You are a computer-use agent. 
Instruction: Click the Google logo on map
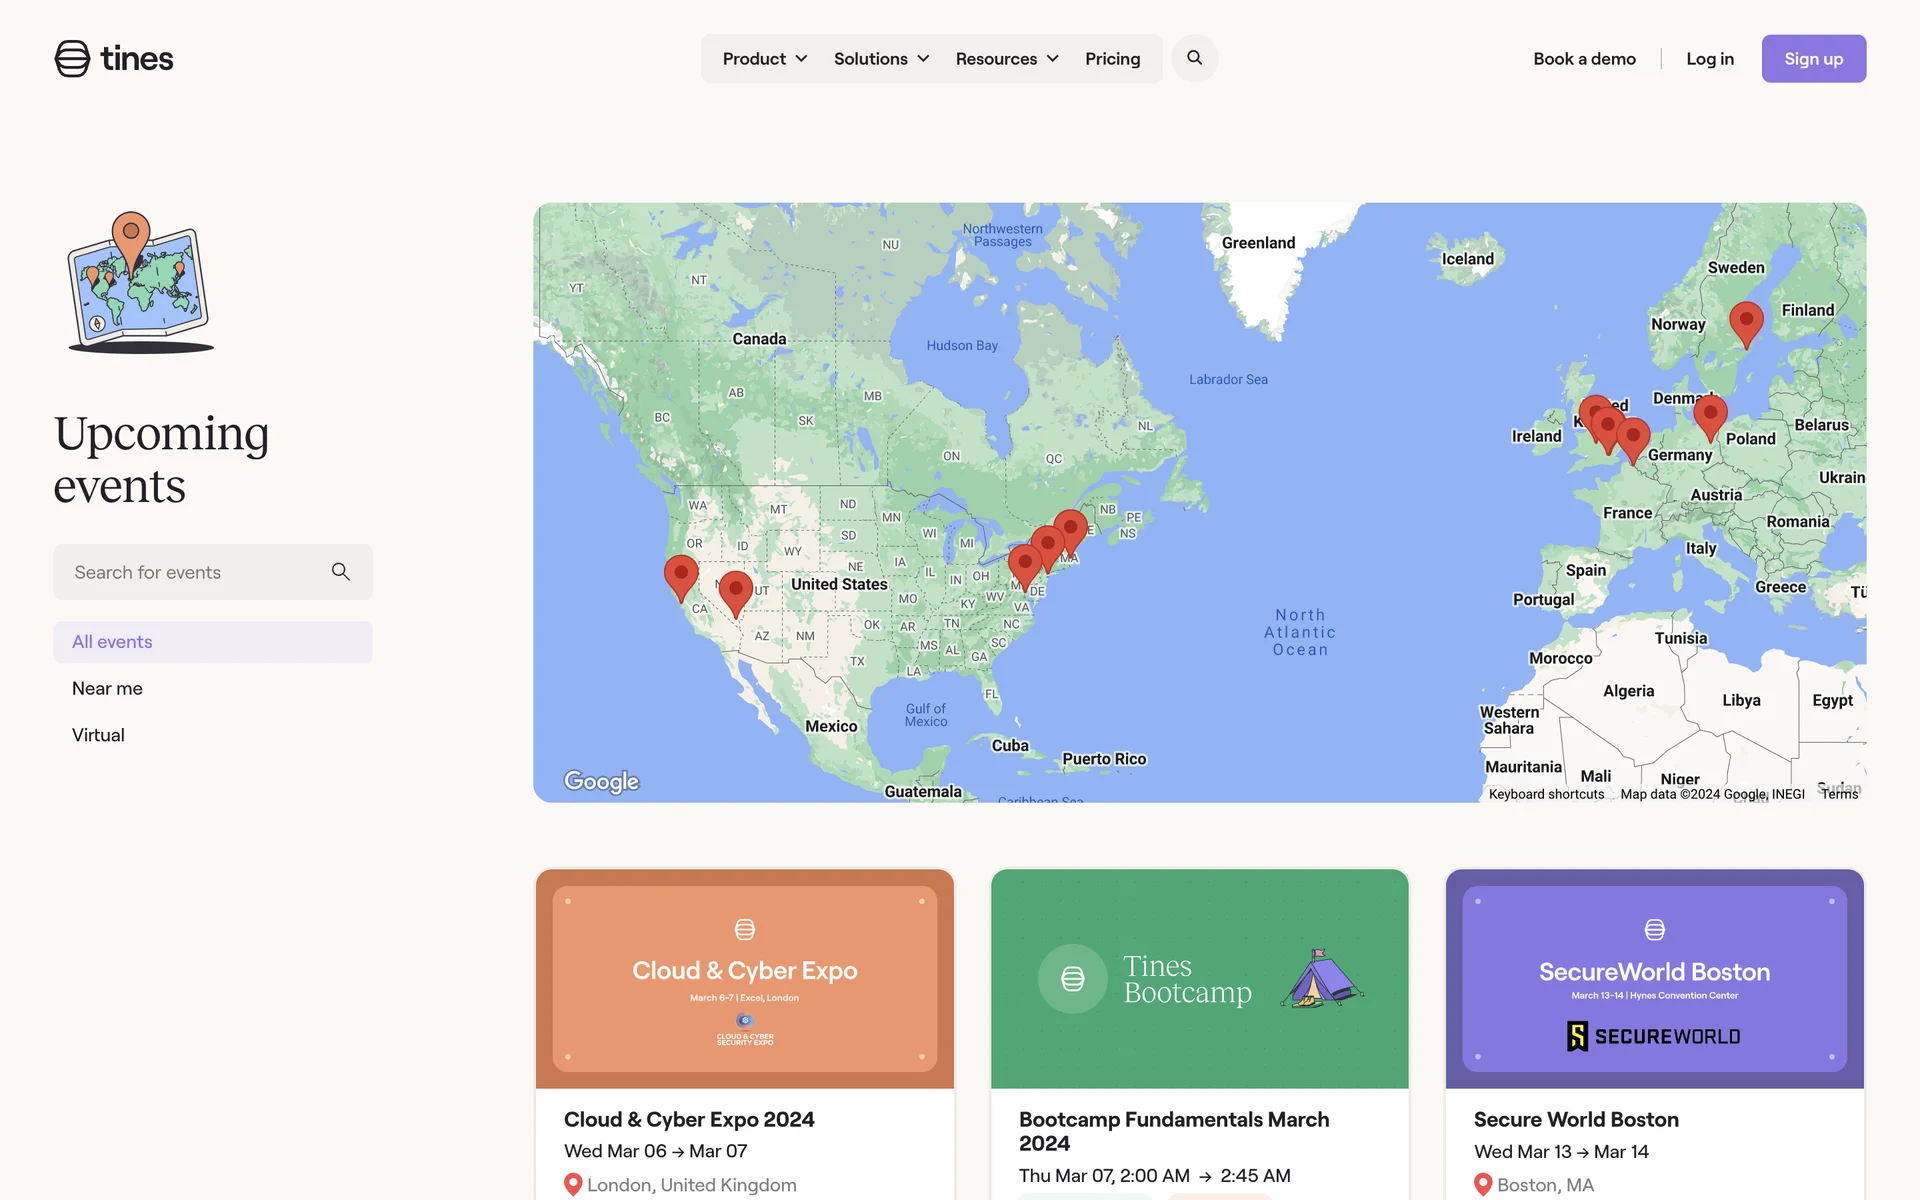click(601, 781)
